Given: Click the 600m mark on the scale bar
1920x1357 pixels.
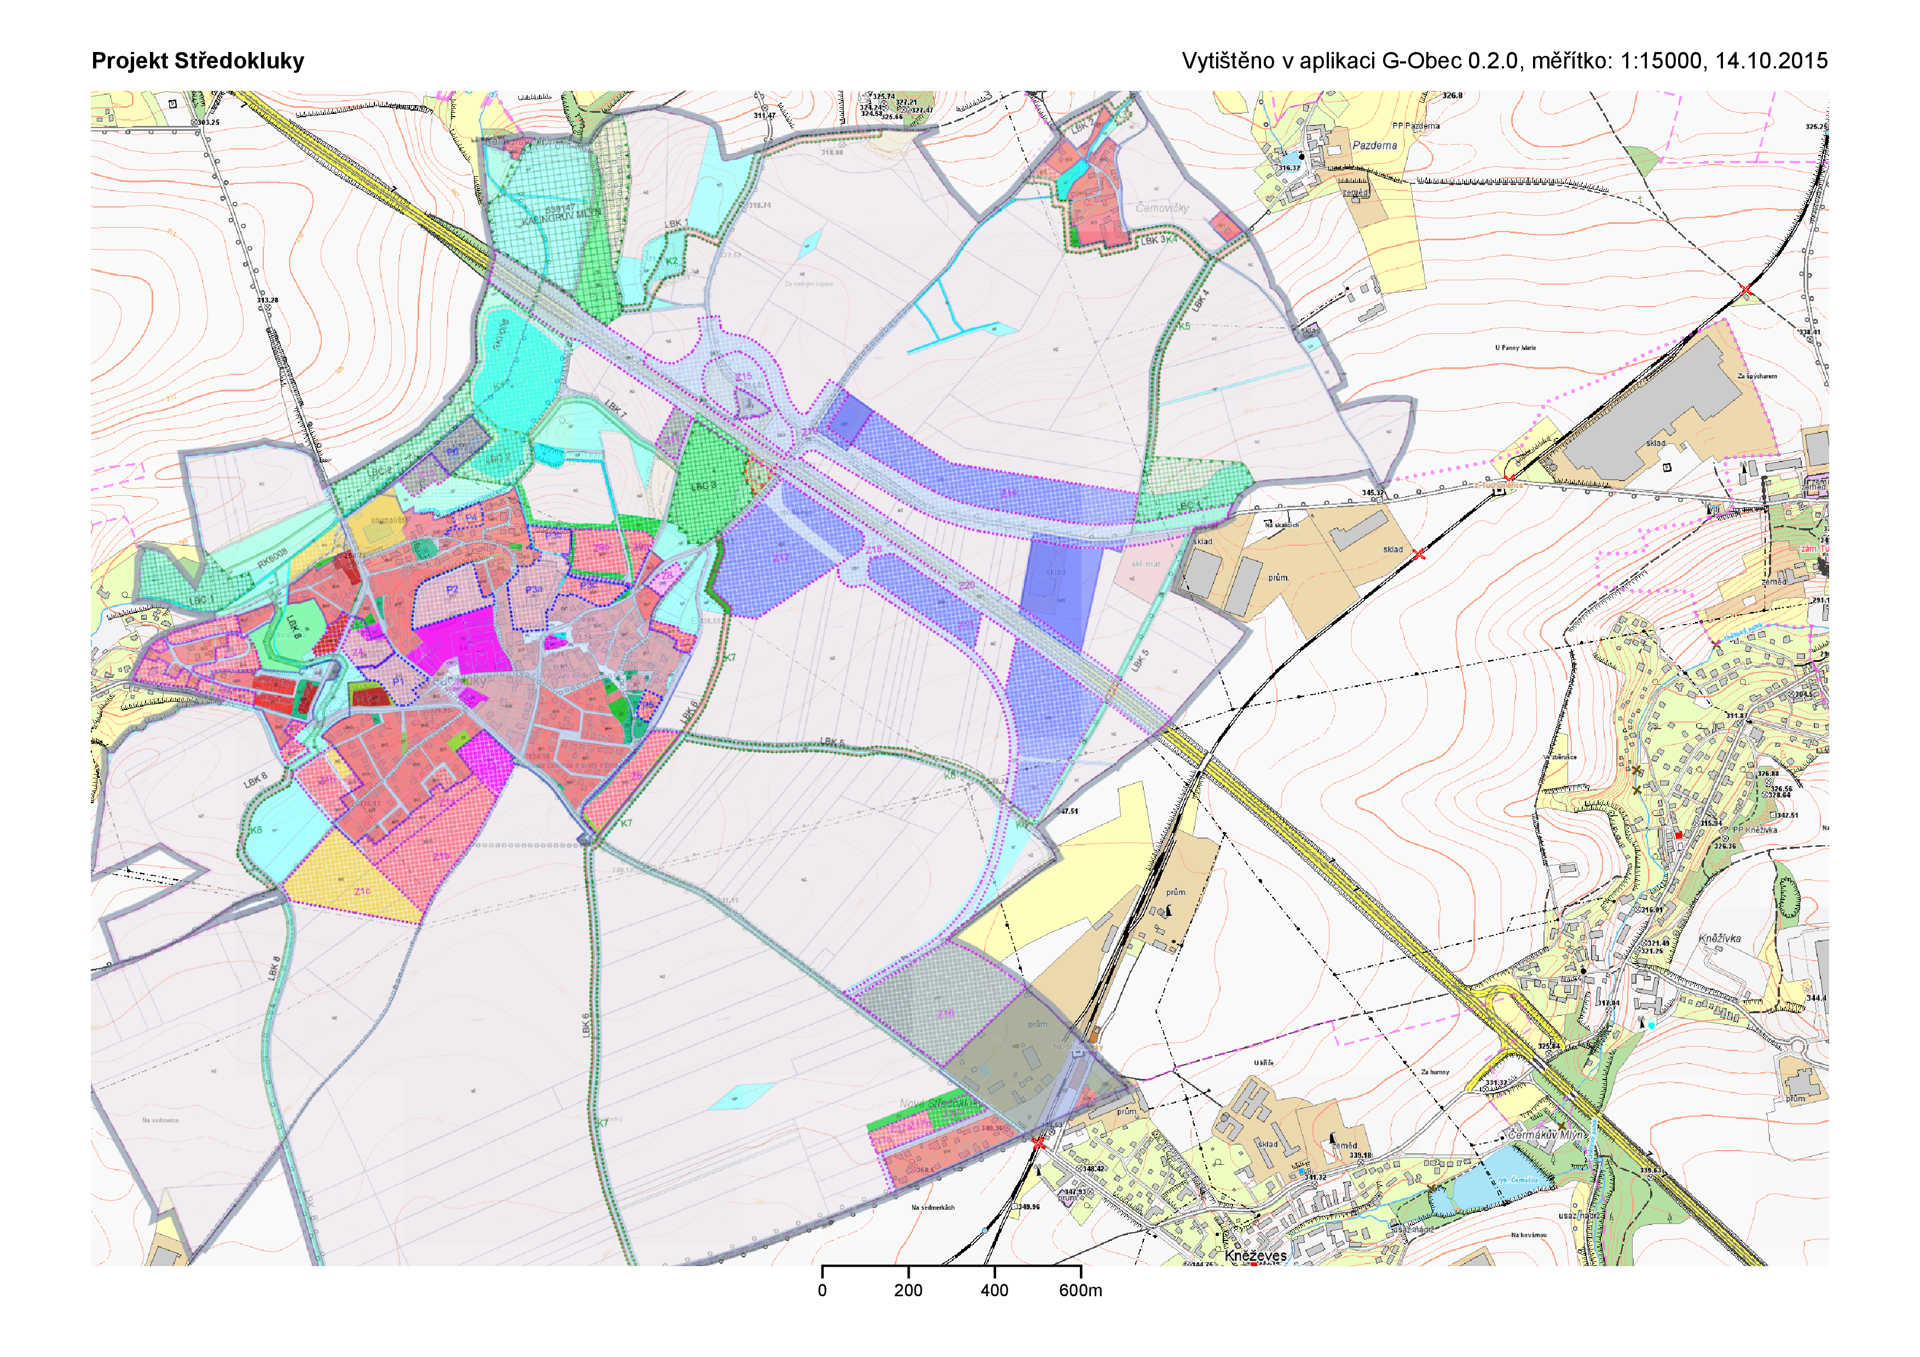Looking at the screenshot, I should 1080,1290.
